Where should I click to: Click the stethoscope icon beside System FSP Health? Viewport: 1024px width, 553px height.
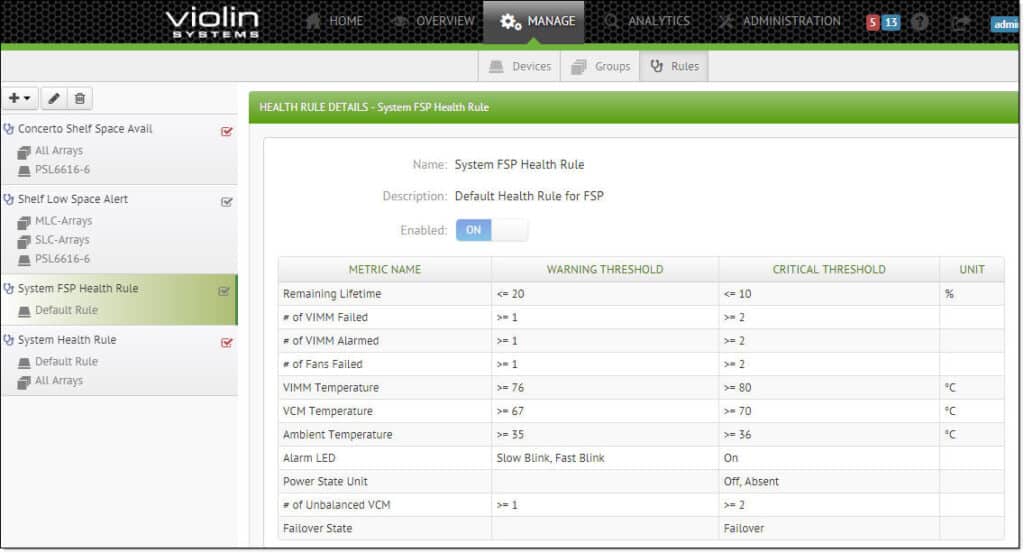point(8,289)
